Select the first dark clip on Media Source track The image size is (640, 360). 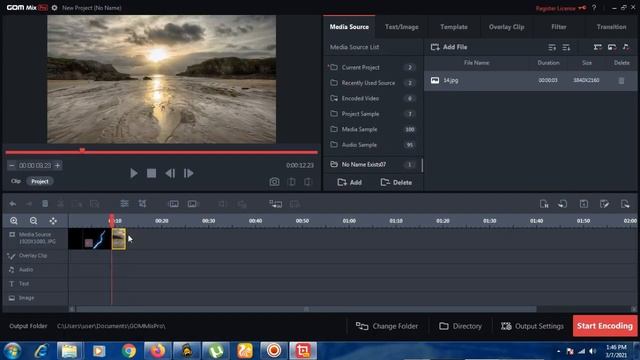tap(90, 239)
